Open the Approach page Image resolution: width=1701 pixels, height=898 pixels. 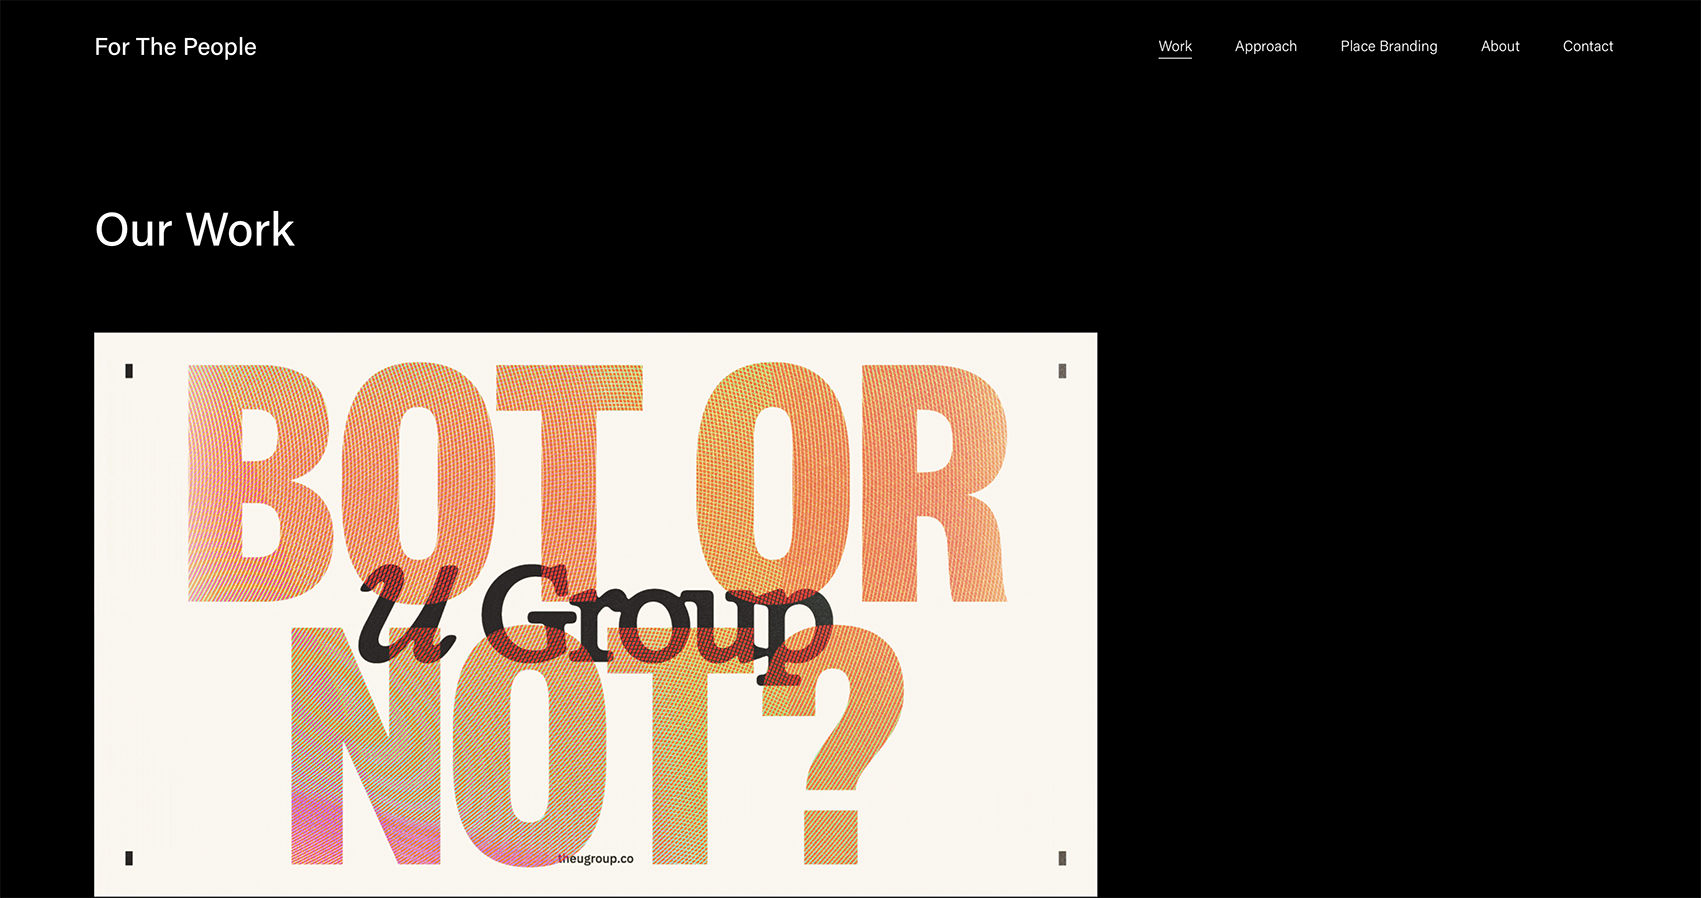(1266, 46)
